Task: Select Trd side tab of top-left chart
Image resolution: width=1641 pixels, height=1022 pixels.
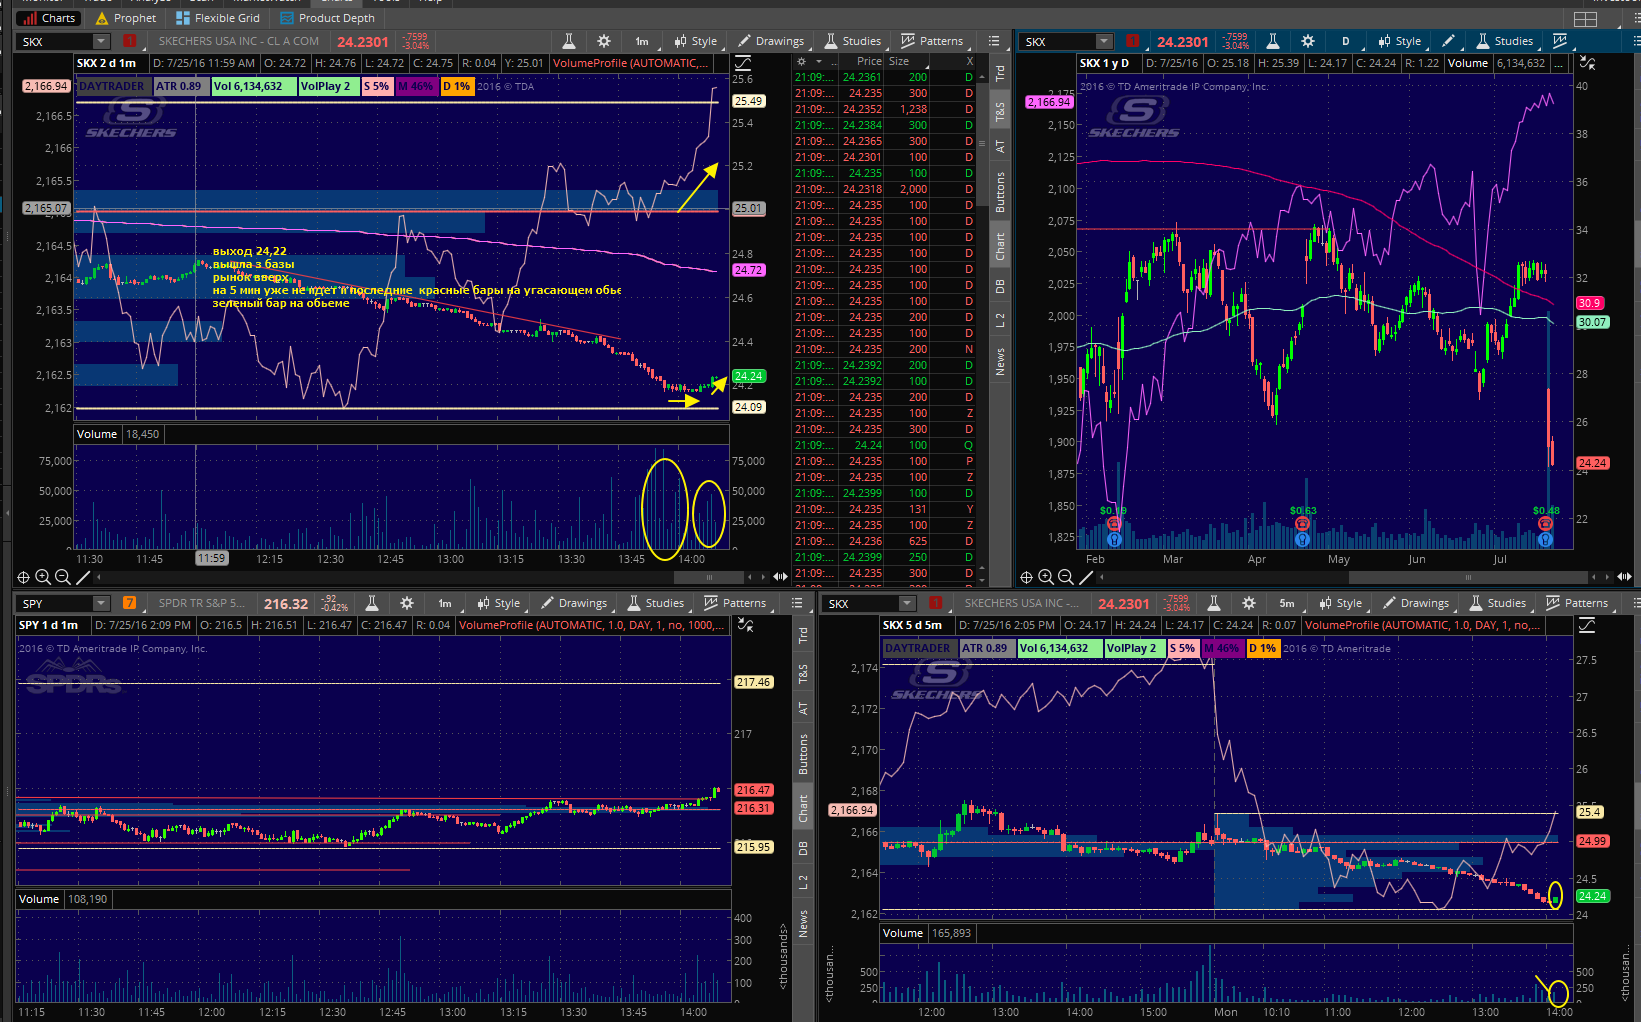Action: click(x=1000, y=73)
